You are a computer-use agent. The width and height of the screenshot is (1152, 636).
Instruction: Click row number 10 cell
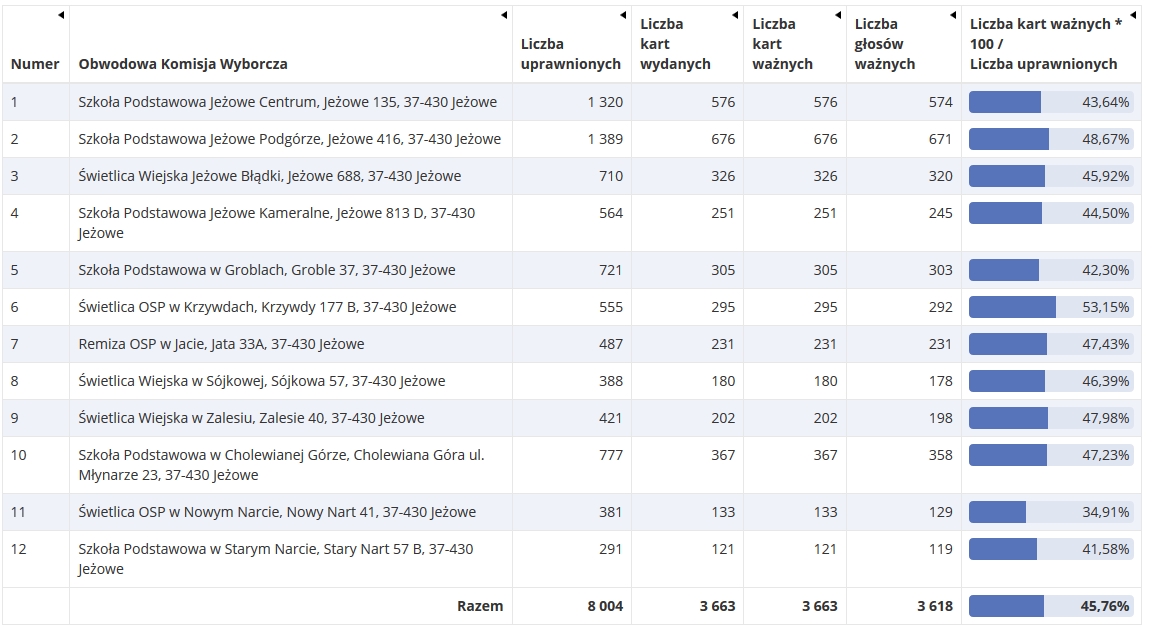click(19, 455)
